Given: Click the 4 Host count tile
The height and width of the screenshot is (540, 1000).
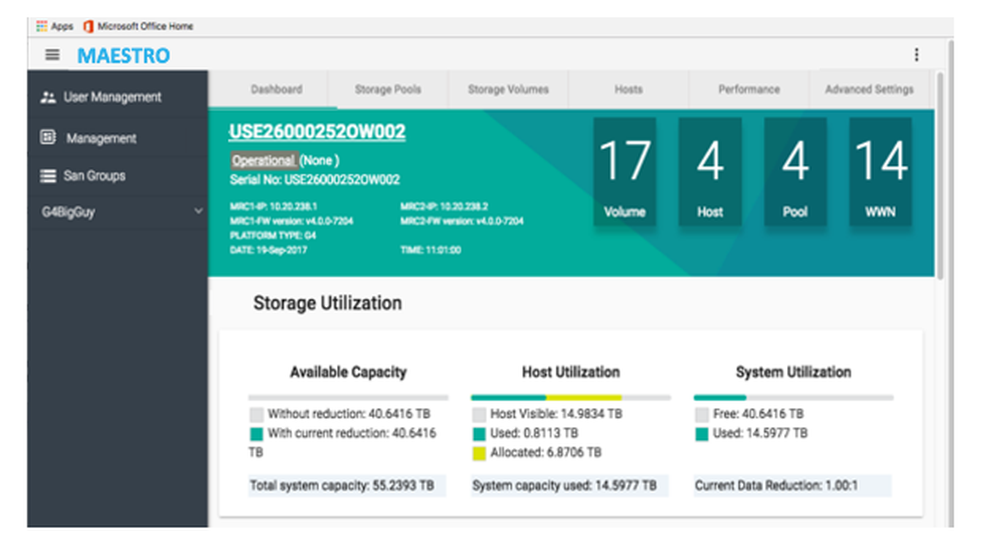Looking at the screenshot, I should [710, 174].
